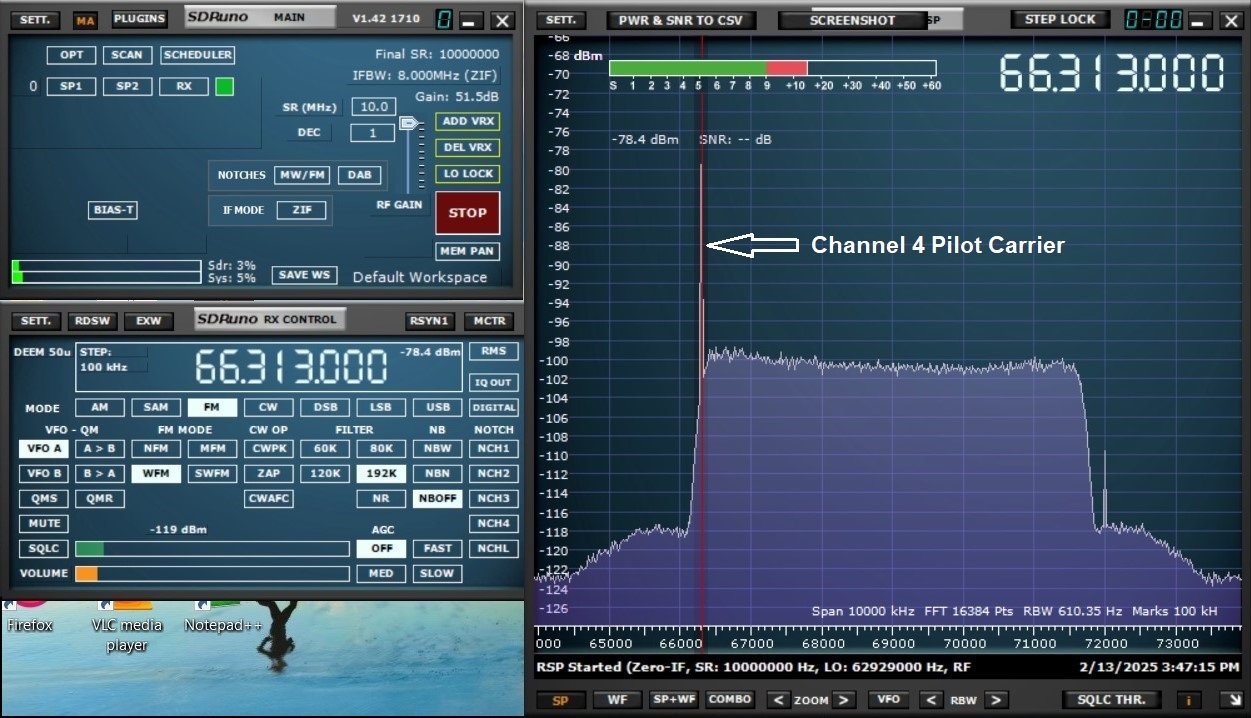
Task: Open SP2 spectrum window
Action: click(127, 87)
